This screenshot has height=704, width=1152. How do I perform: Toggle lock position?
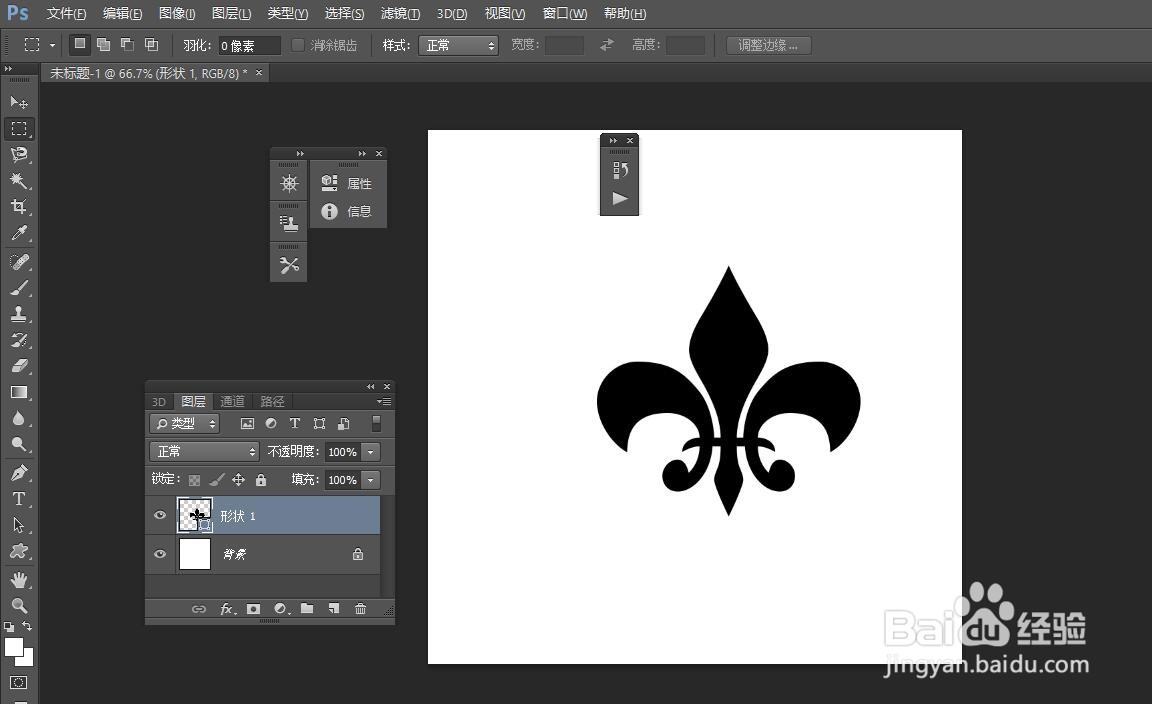[x=239, y=480]
